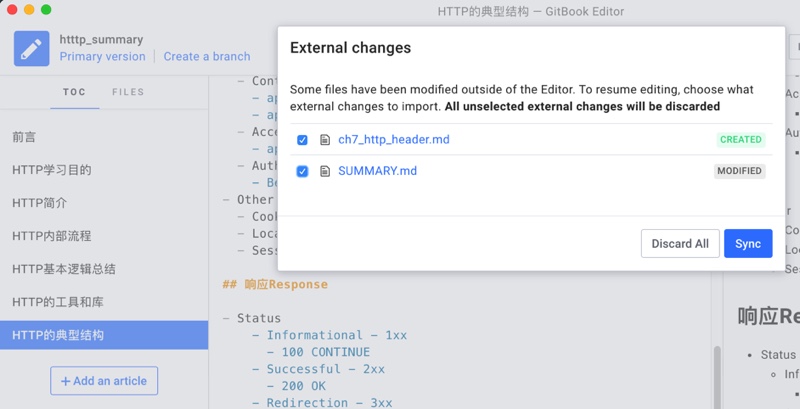Switch to the FILES tab
800x409 pixels.
(x=128, y=92)
